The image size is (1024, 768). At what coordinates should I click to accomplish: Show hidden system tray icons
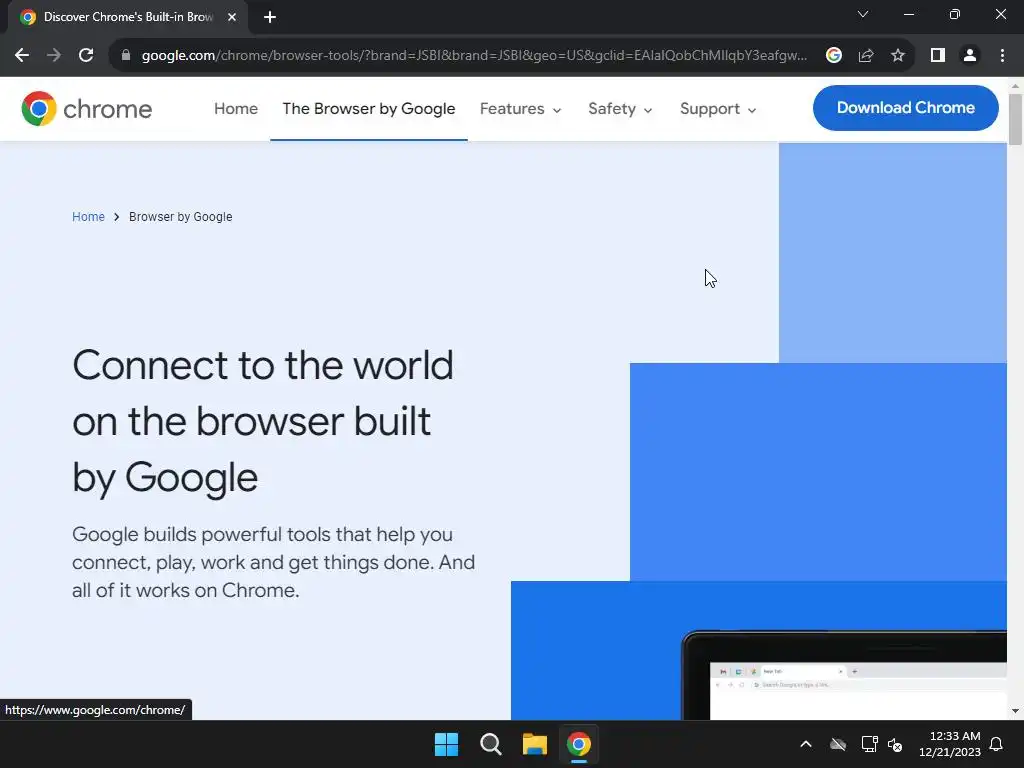[806, 744]
